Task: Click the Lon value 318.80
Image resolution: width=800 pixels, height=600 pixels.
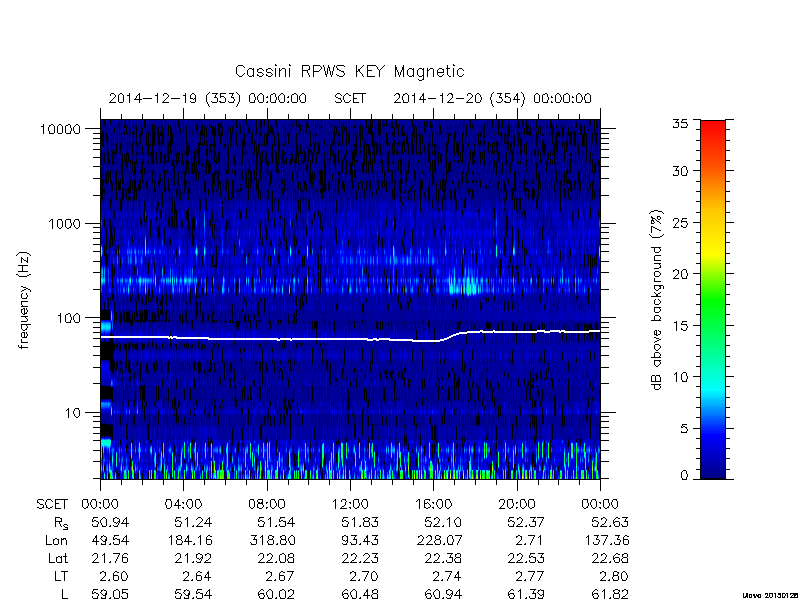Action: pos(272,540)
